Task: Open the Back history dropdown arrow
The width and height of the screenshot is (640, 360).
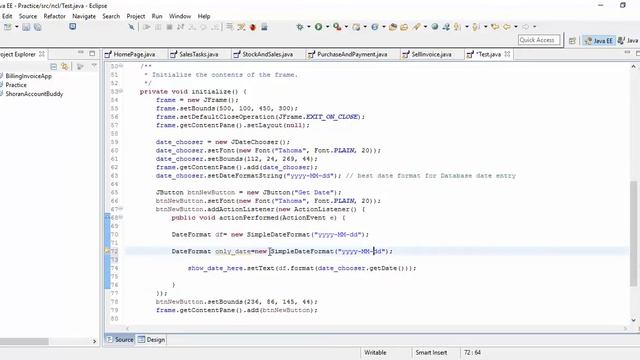Action: coord(516,27)
